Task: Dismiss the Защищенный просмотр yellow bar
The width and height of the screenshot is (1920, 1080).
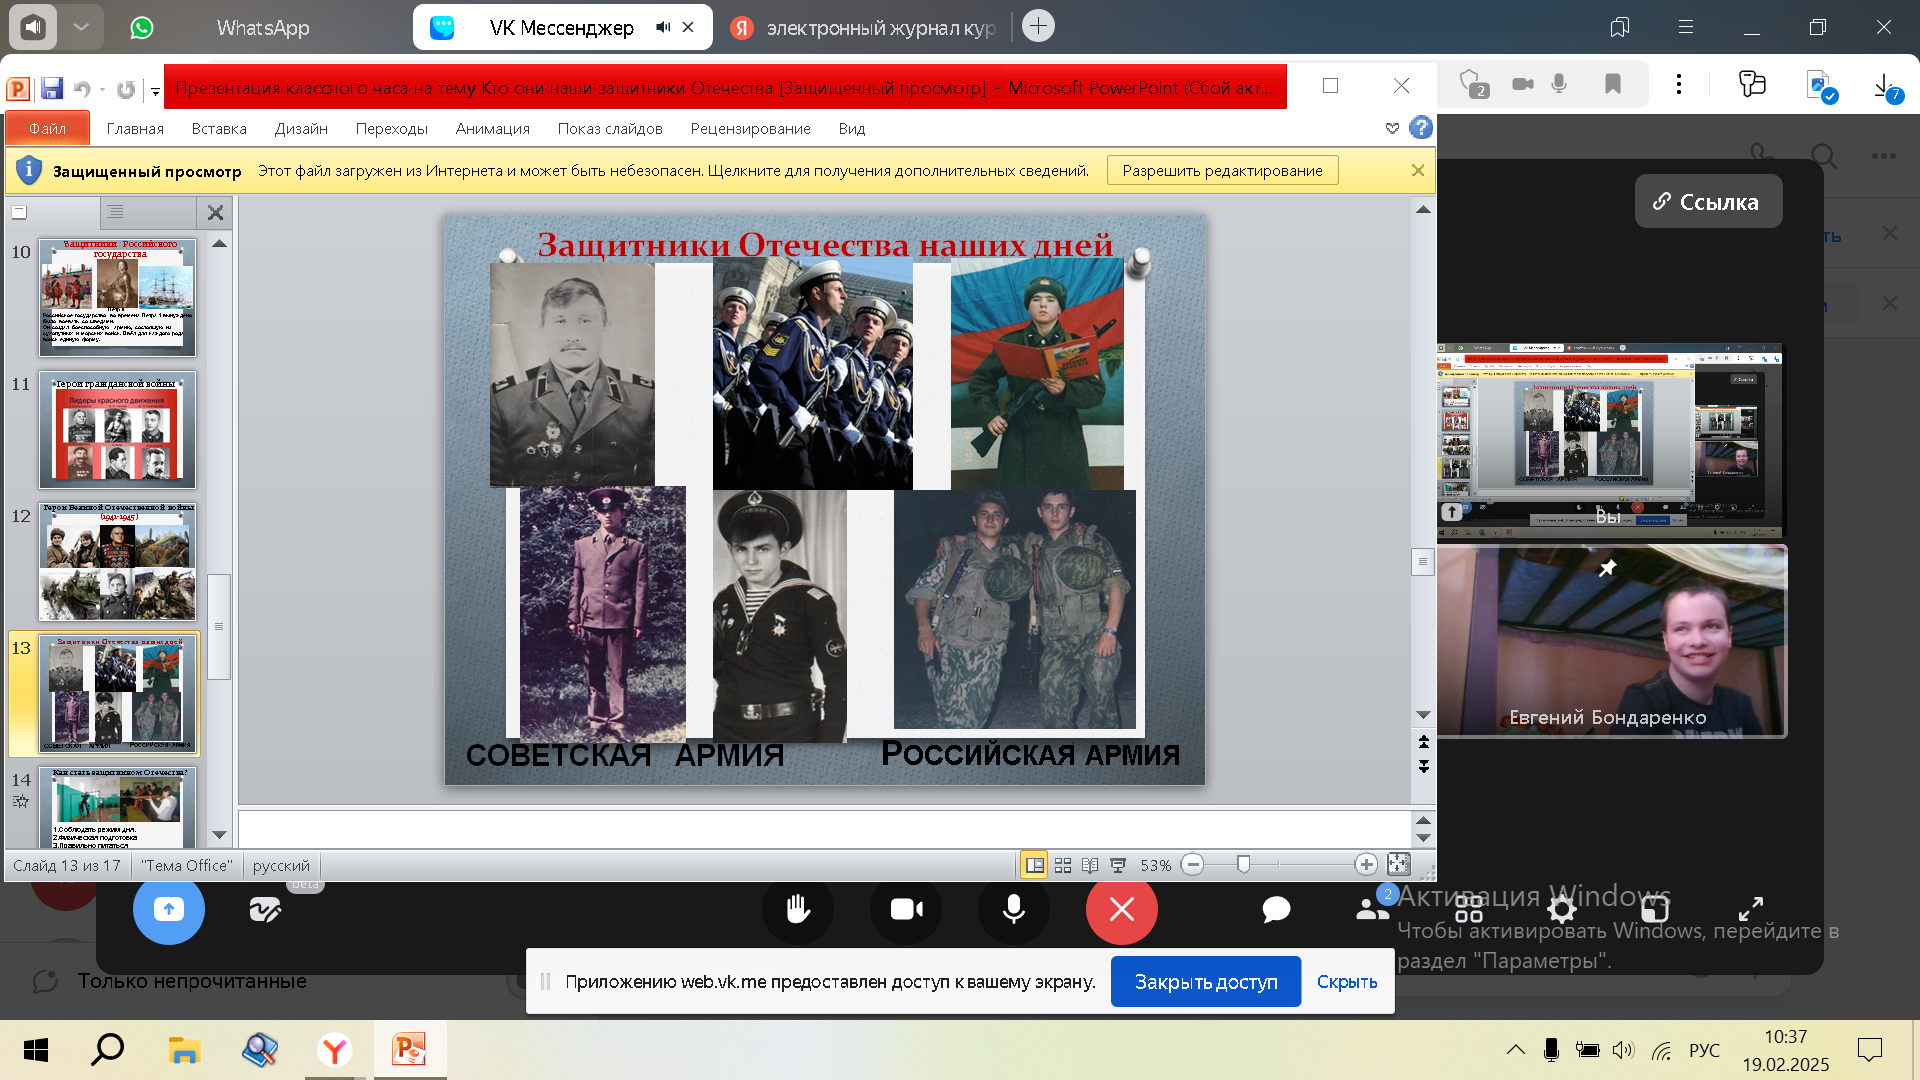Action: (1417, 171)
